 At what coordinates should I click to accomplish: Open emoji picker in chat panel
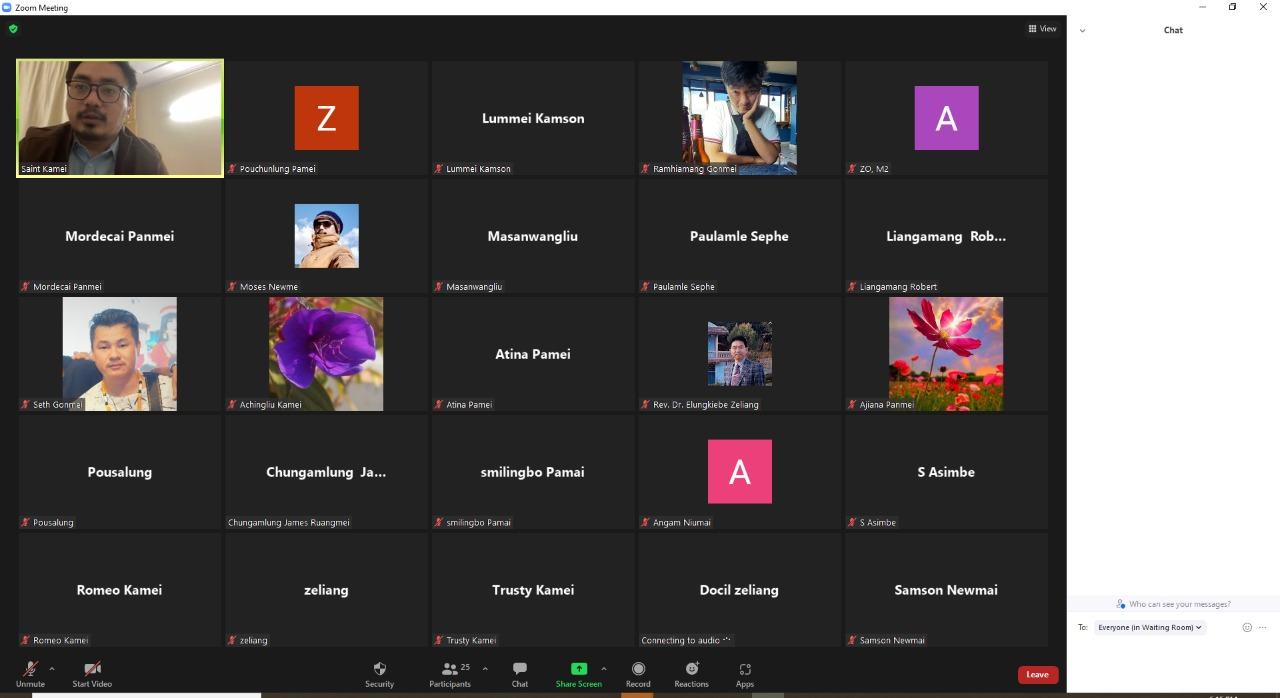tap(1247, 627)
